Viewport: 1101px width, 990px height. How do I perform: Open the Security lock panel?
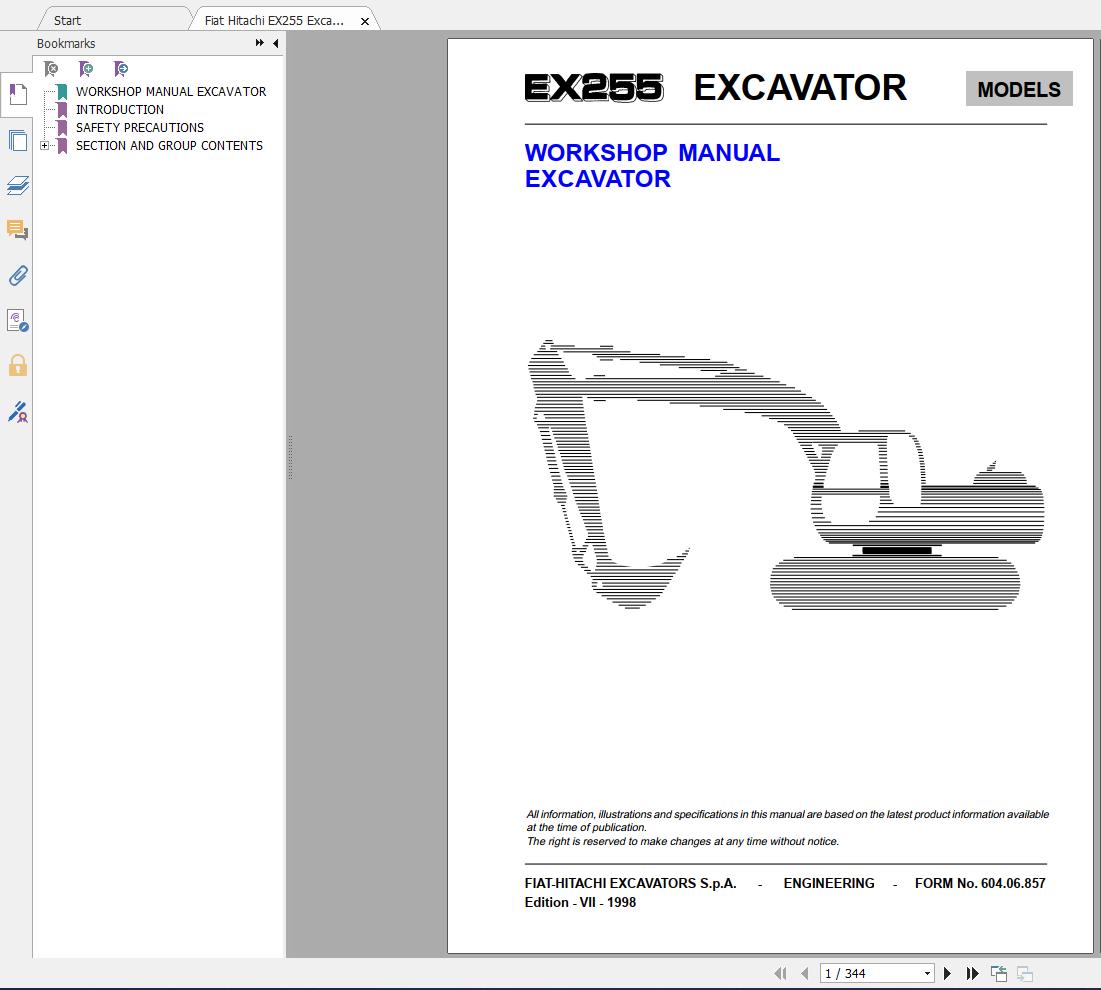pyautogui.click(x=18, y=365)
